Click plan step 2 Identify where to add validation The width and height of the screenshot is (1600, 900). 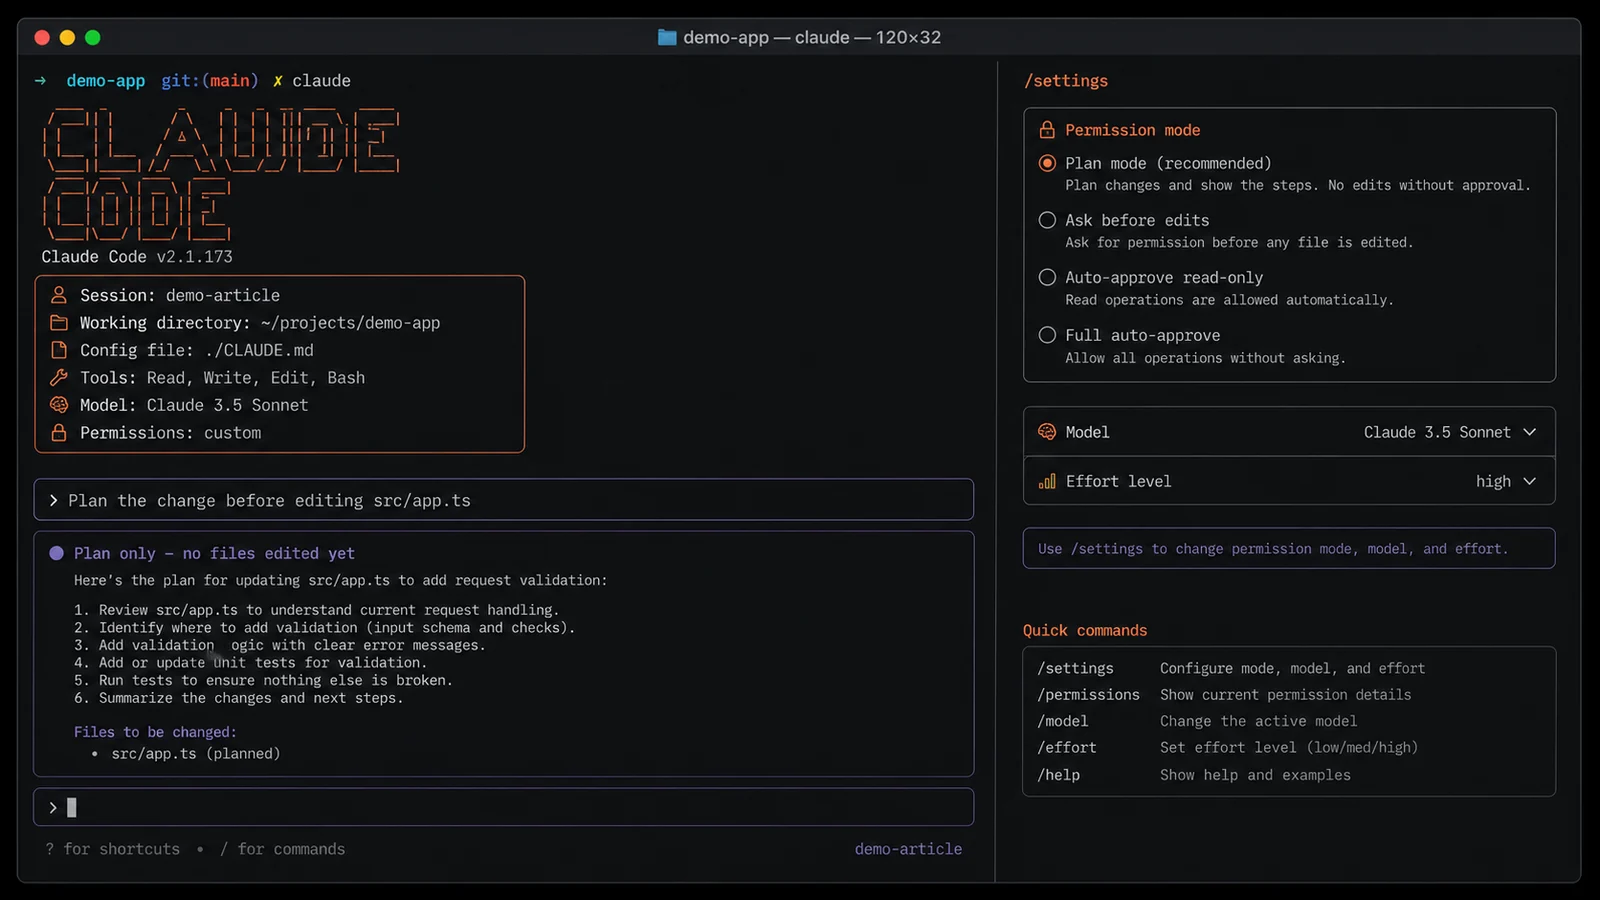(x=324, y=628)
